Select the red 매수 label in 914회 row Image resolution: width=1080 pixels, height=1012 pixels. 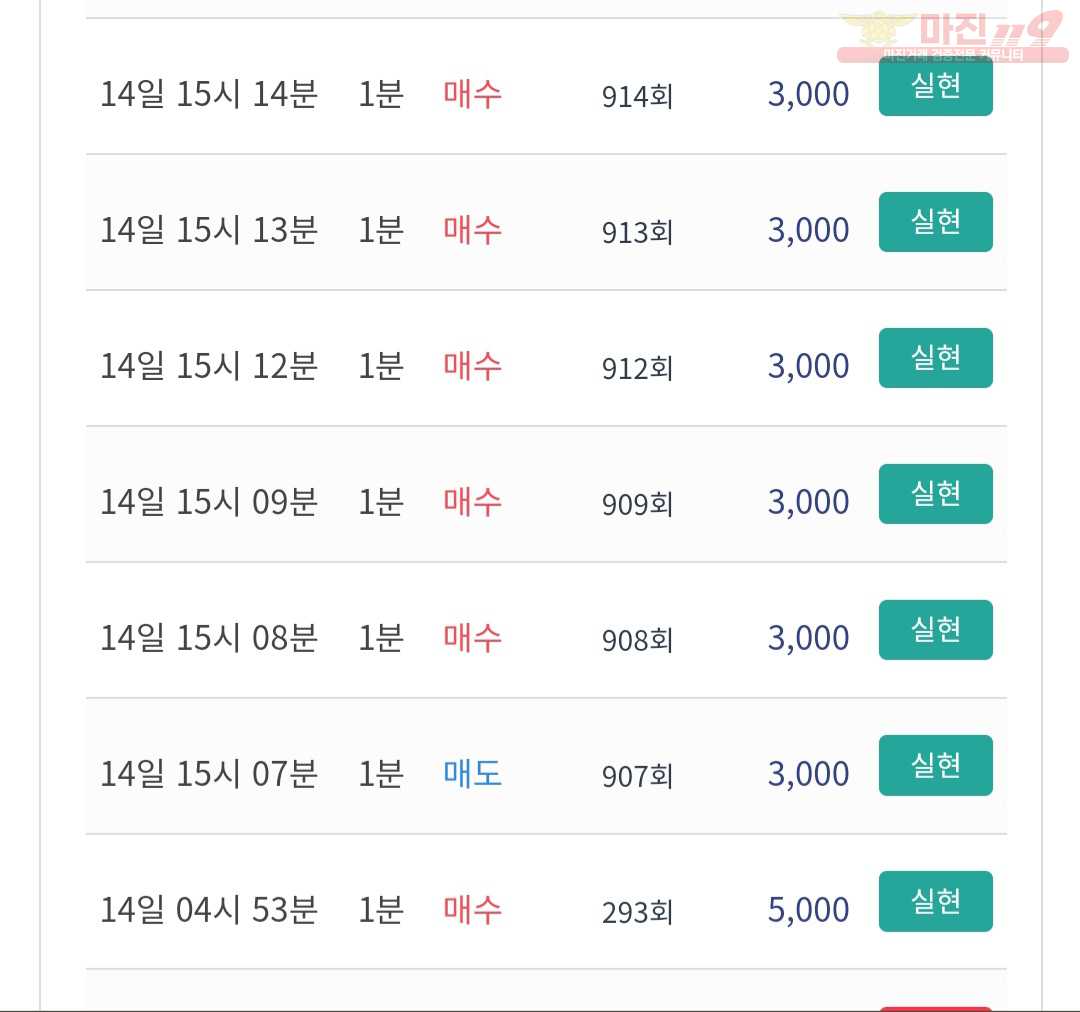point(472,94)
